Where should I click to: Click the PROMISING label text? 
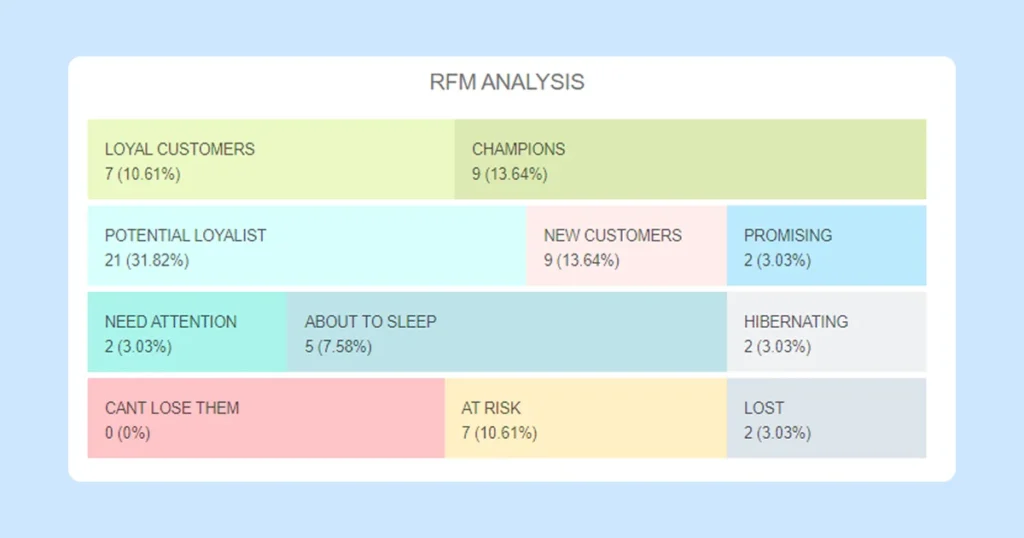click(788, 236)
